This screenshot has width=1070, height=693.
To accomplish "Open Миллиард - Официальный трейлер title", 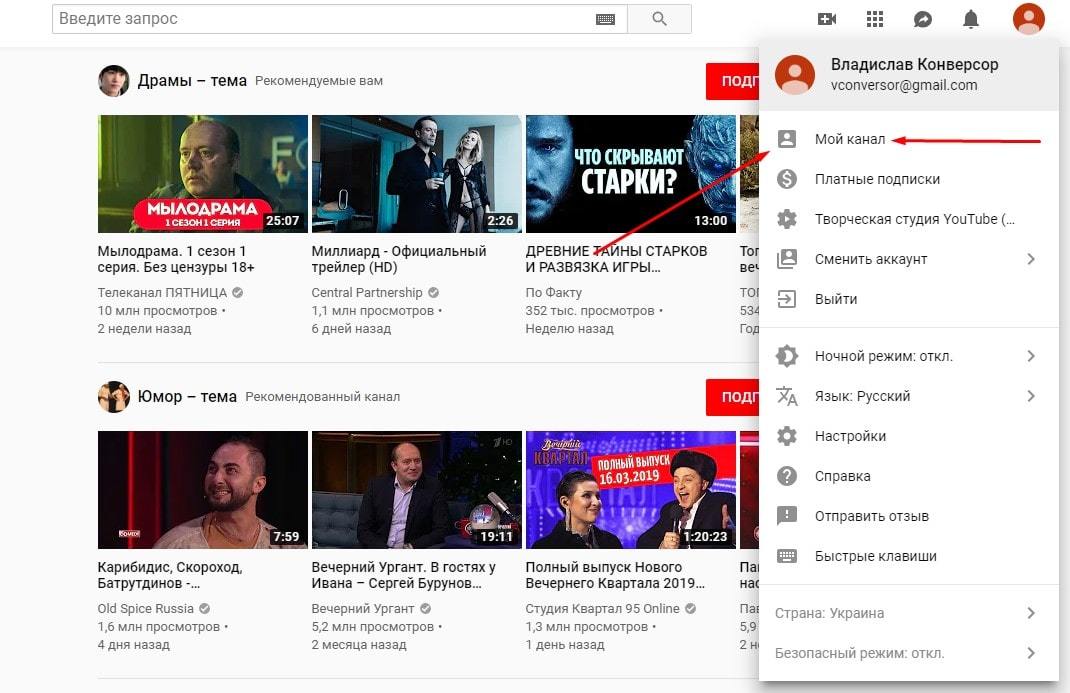I will point(399,259).
